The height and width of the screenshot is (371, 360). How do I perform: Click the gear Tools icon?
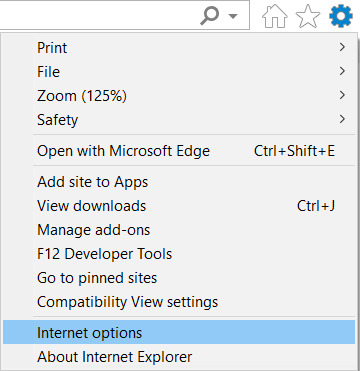341,16
